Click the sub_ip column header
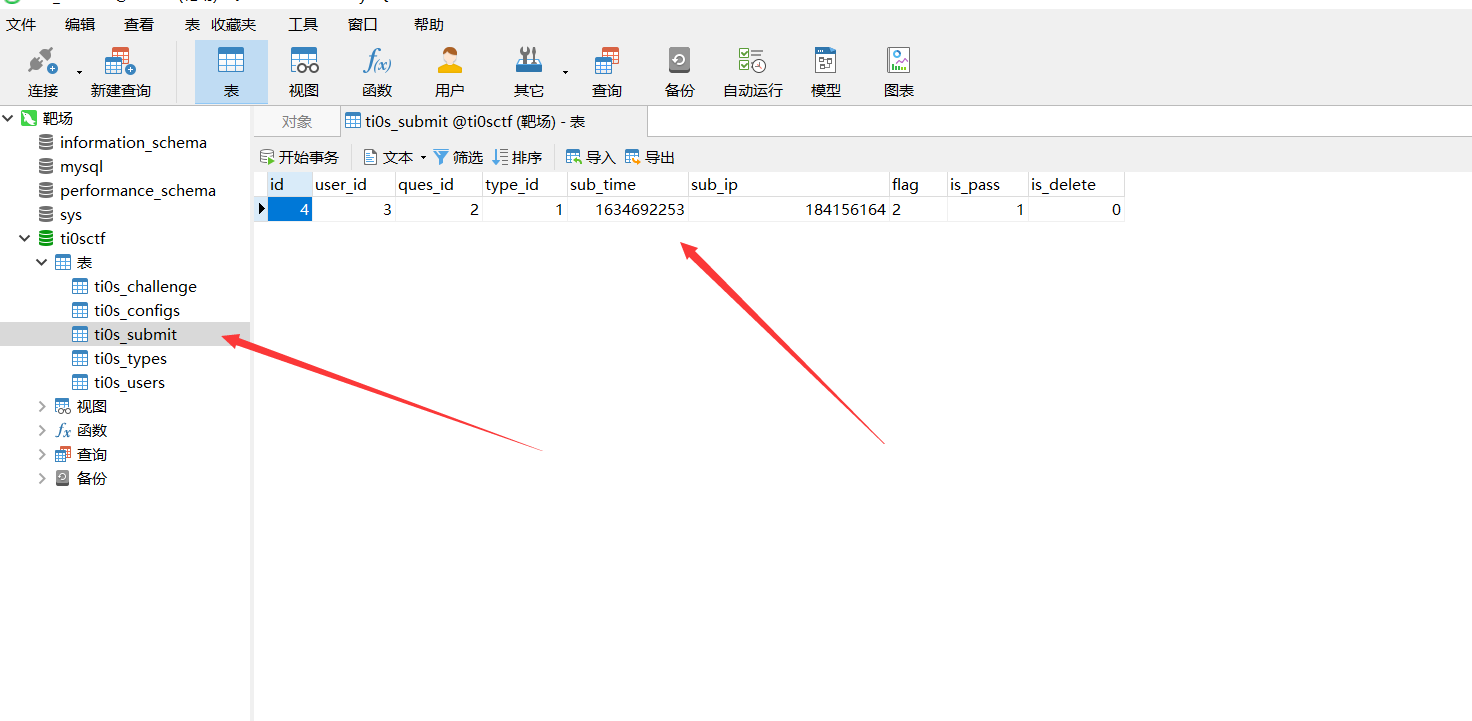 click(789, 185)
